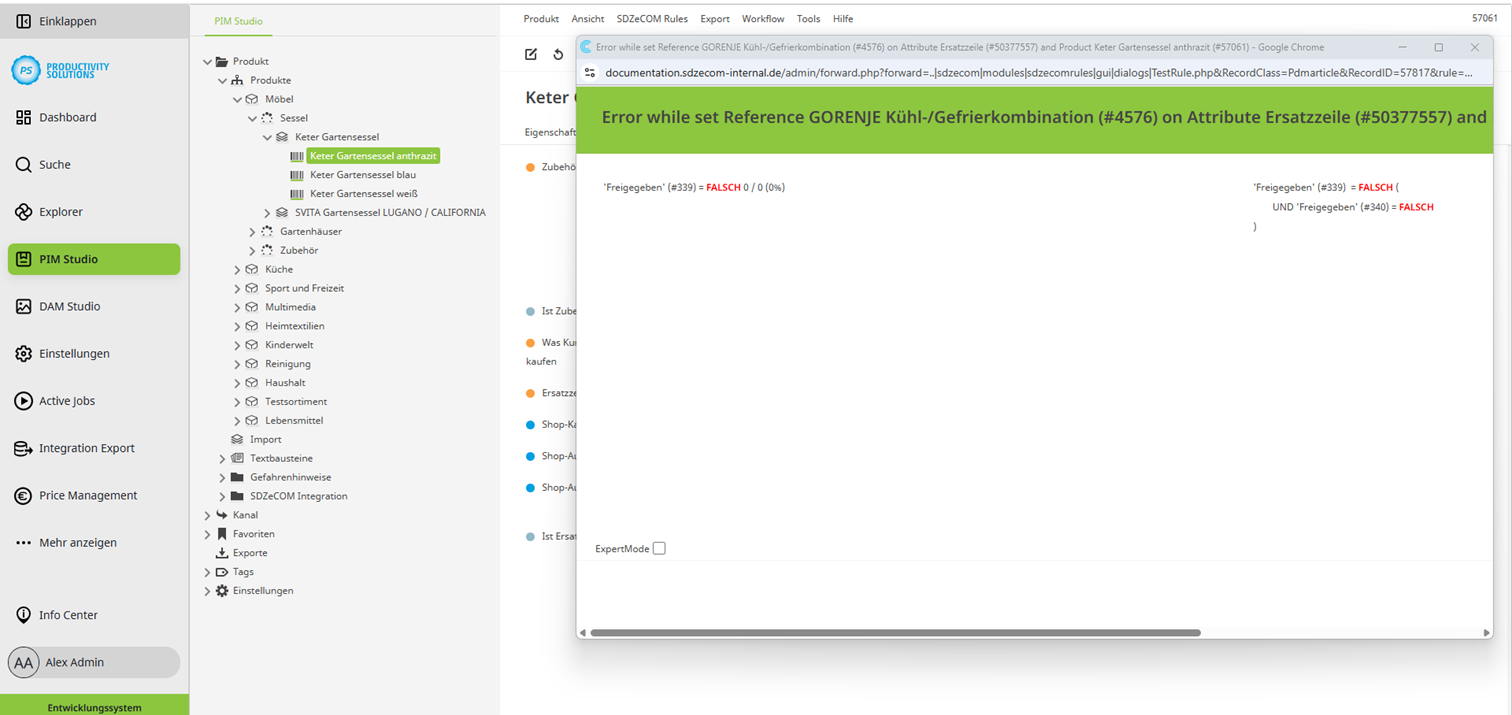
Task: Switch to the PIM Studio tab
Action: point(238,21)
